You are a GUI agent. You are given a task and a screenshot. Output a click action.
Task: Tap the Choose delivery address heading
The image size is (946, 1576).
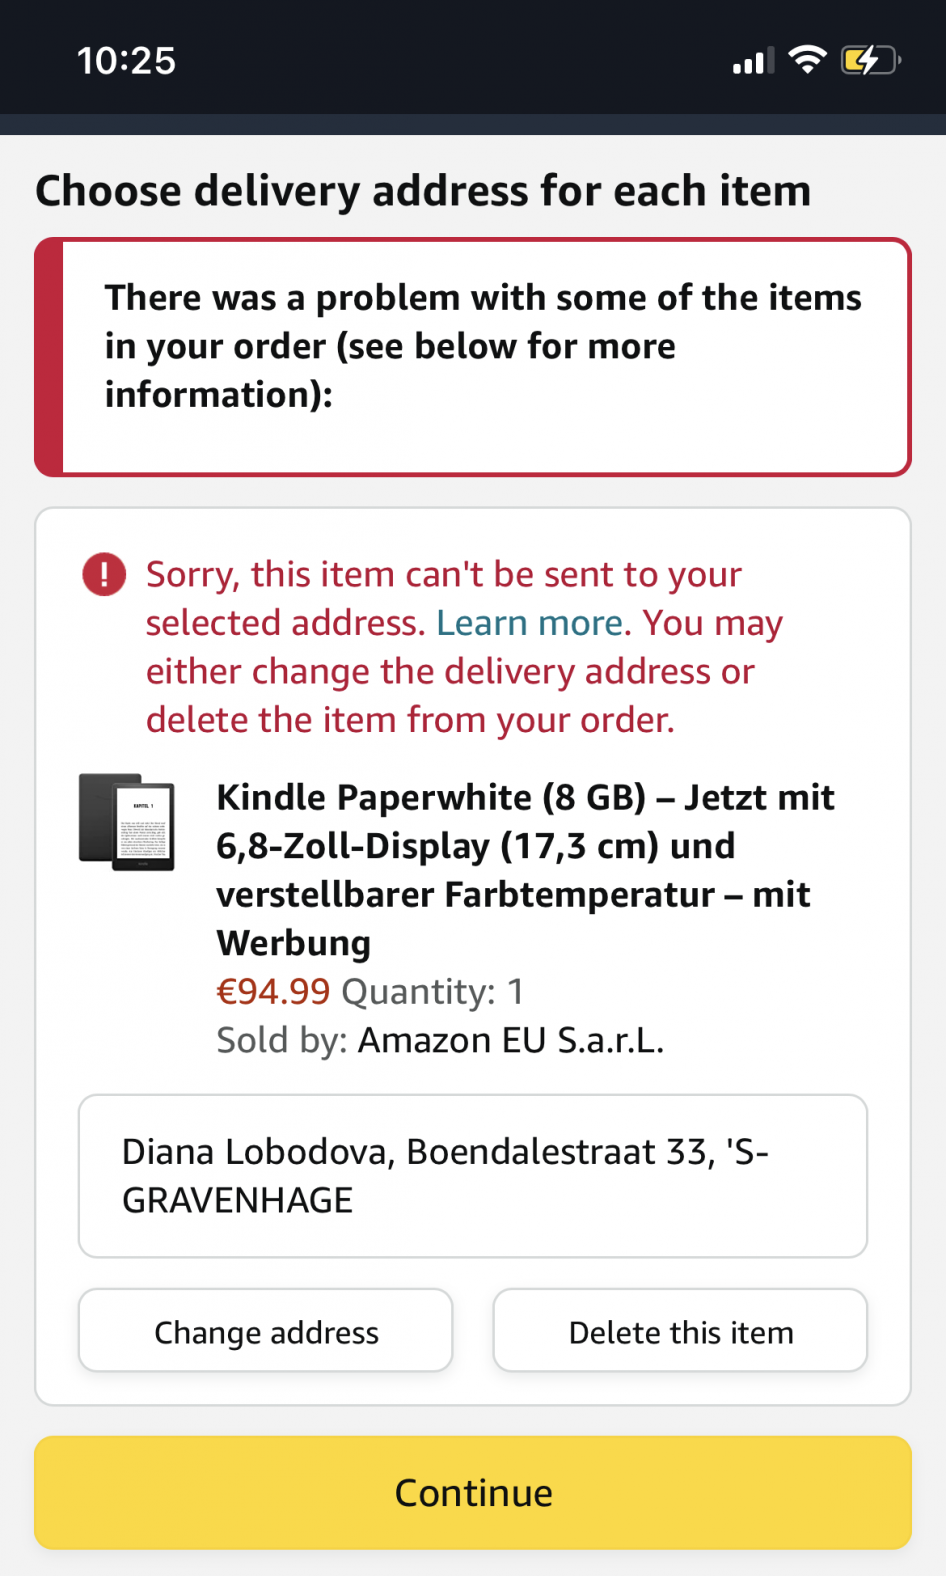coord(423,191)
